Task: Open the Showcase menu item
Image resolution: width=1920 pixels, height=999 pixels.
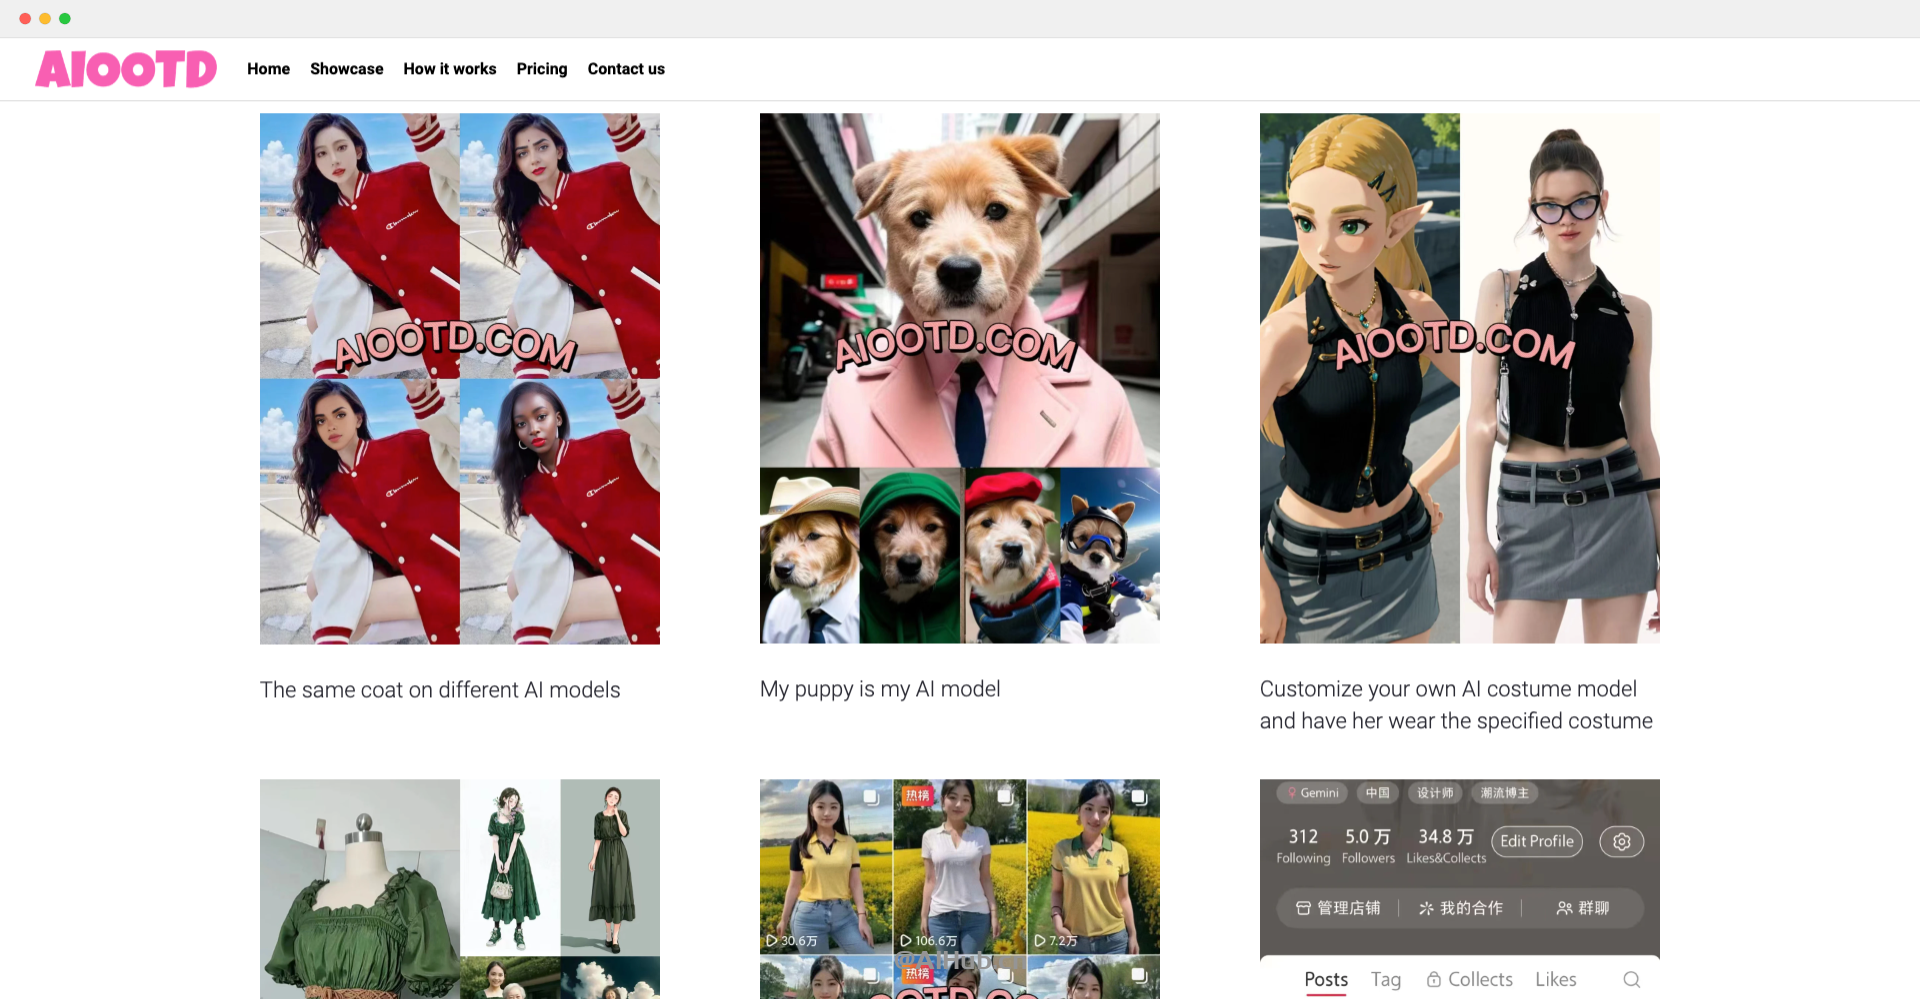Action: 346,69
